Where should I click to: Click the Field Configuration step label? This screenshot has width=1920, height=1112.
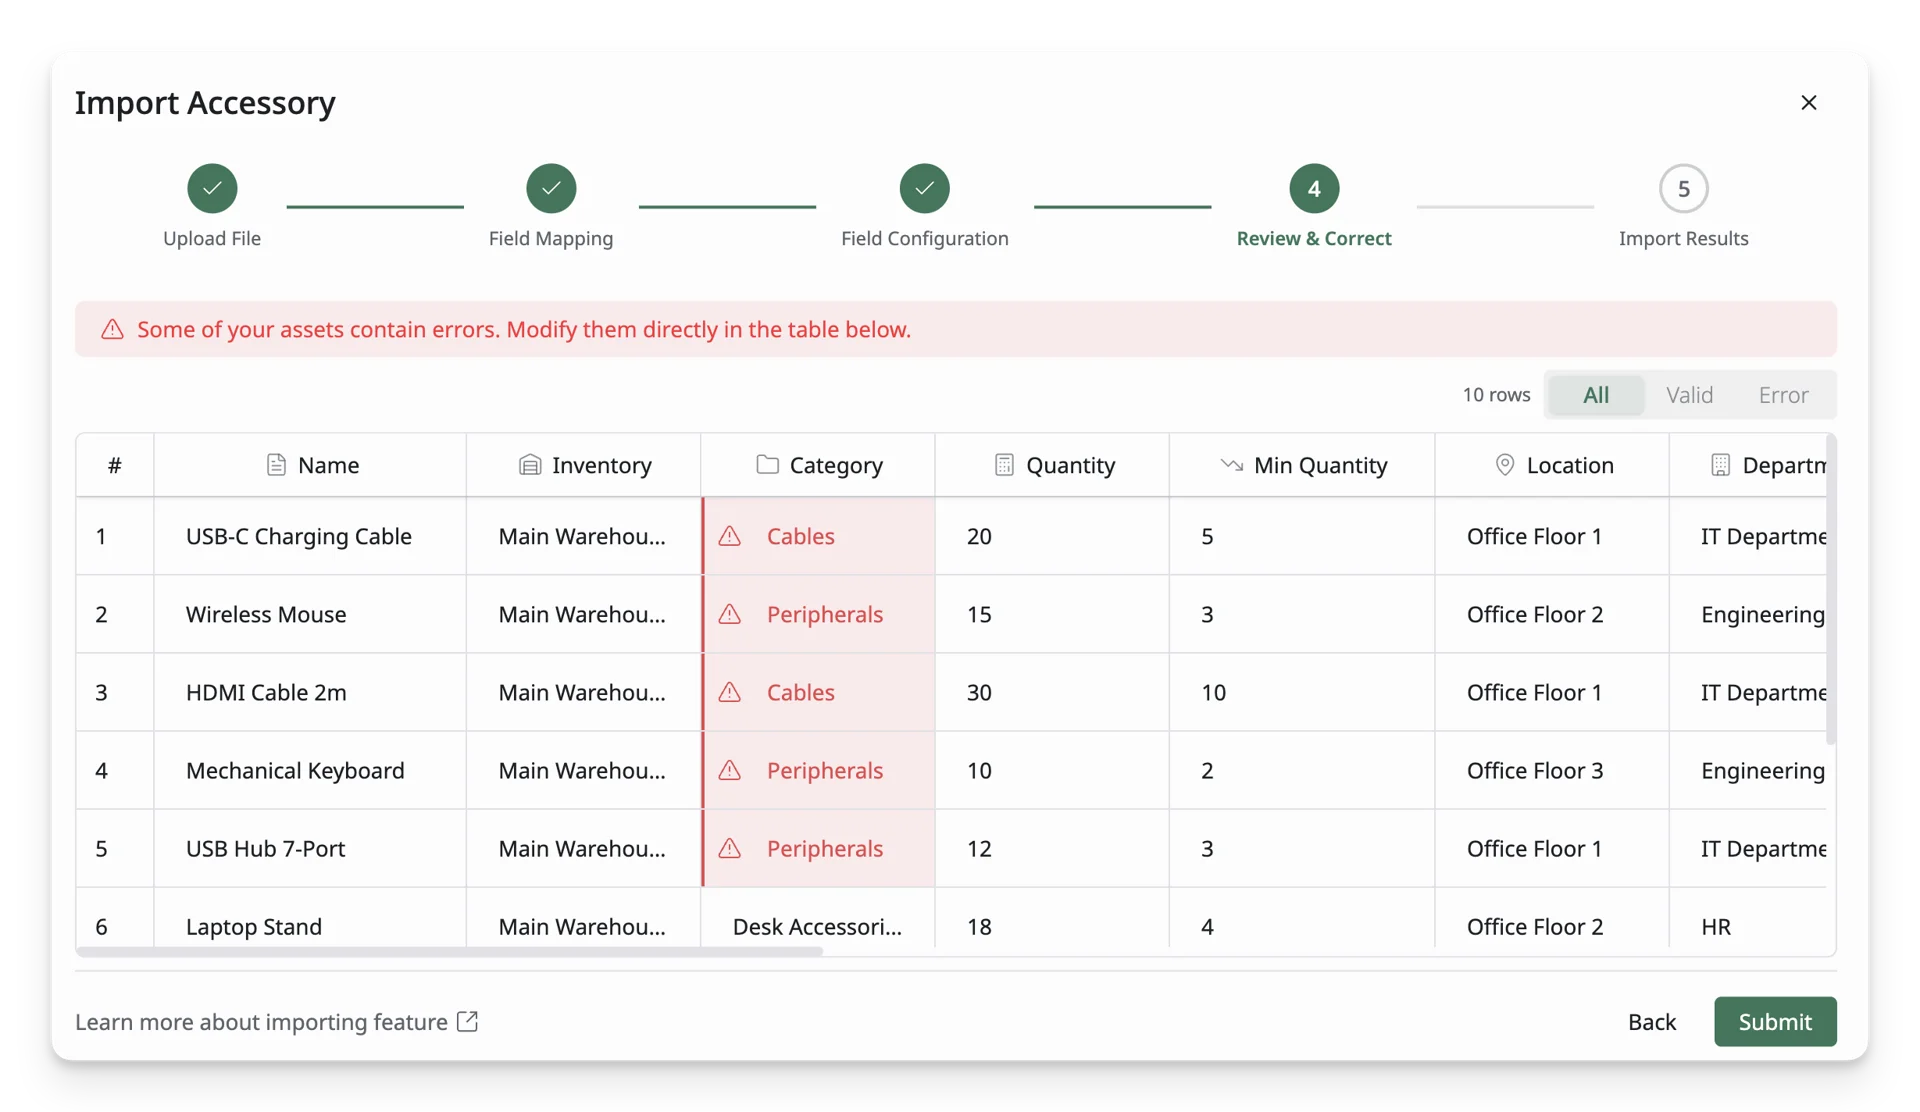[924, 238]
